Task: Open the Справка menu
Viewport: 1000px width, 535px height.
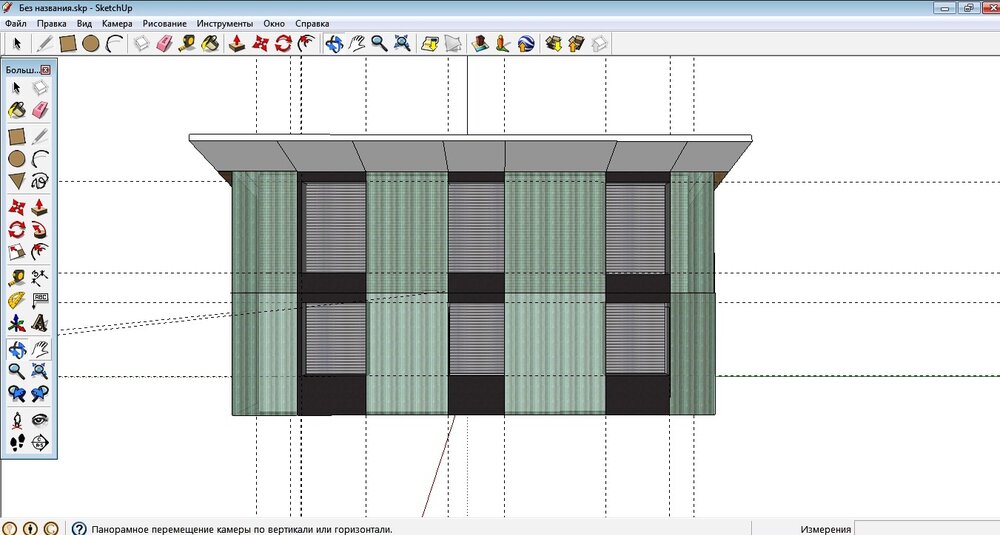Action: click(x=311, y=22)
